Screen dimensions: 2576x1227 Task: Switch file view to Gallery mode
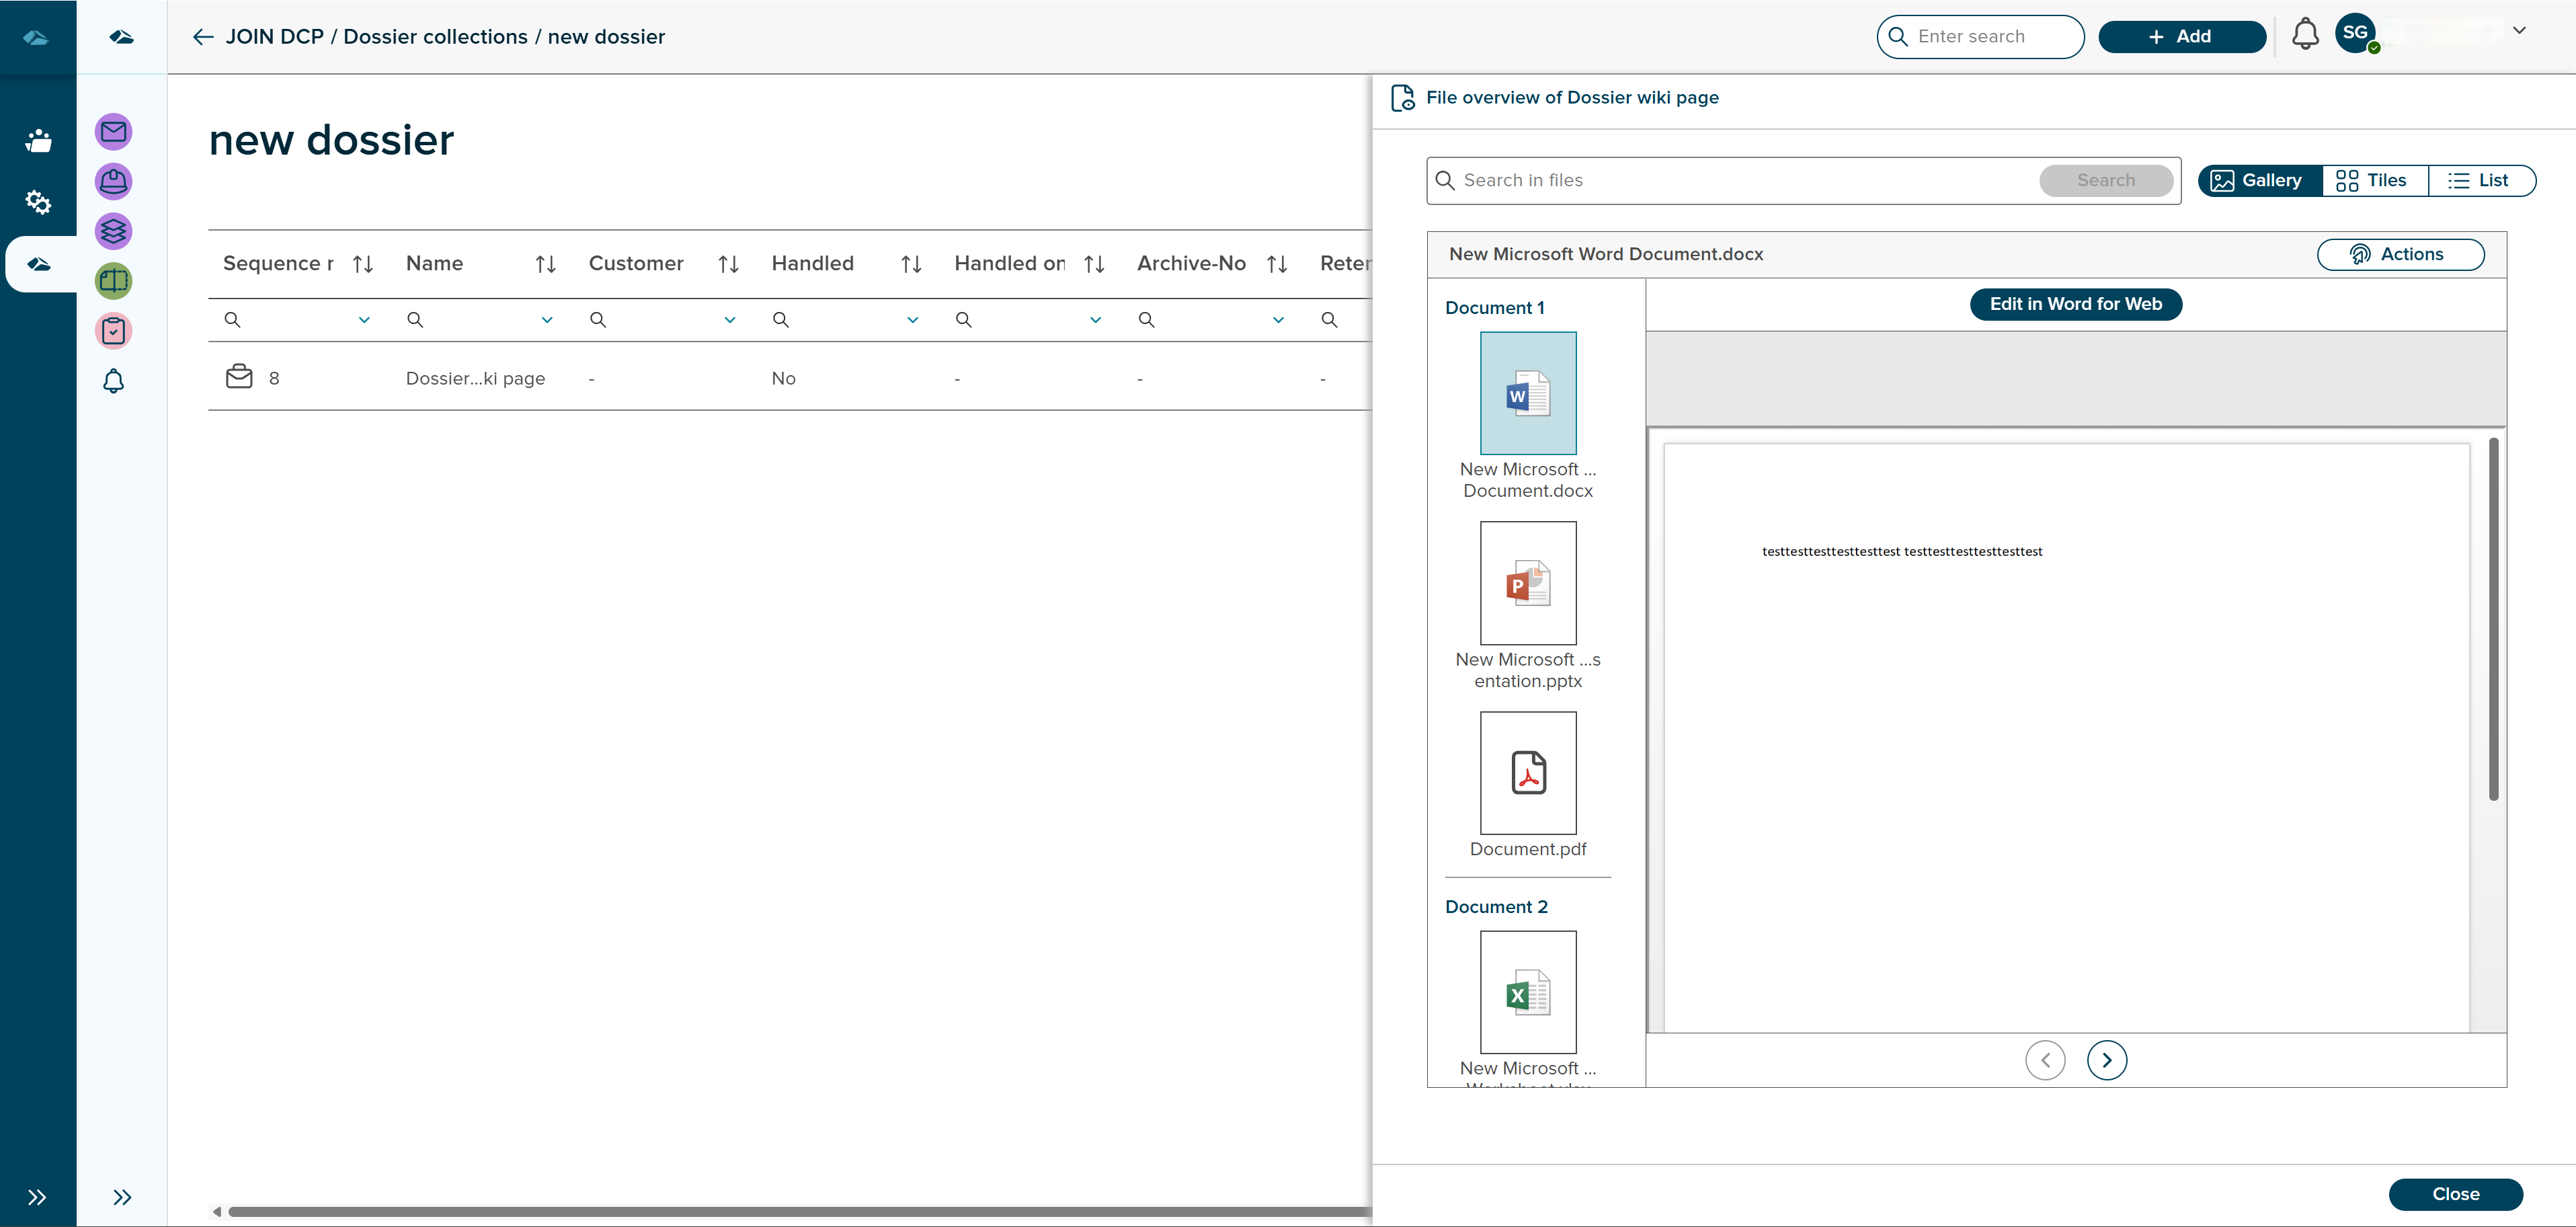pos(2260,181)
